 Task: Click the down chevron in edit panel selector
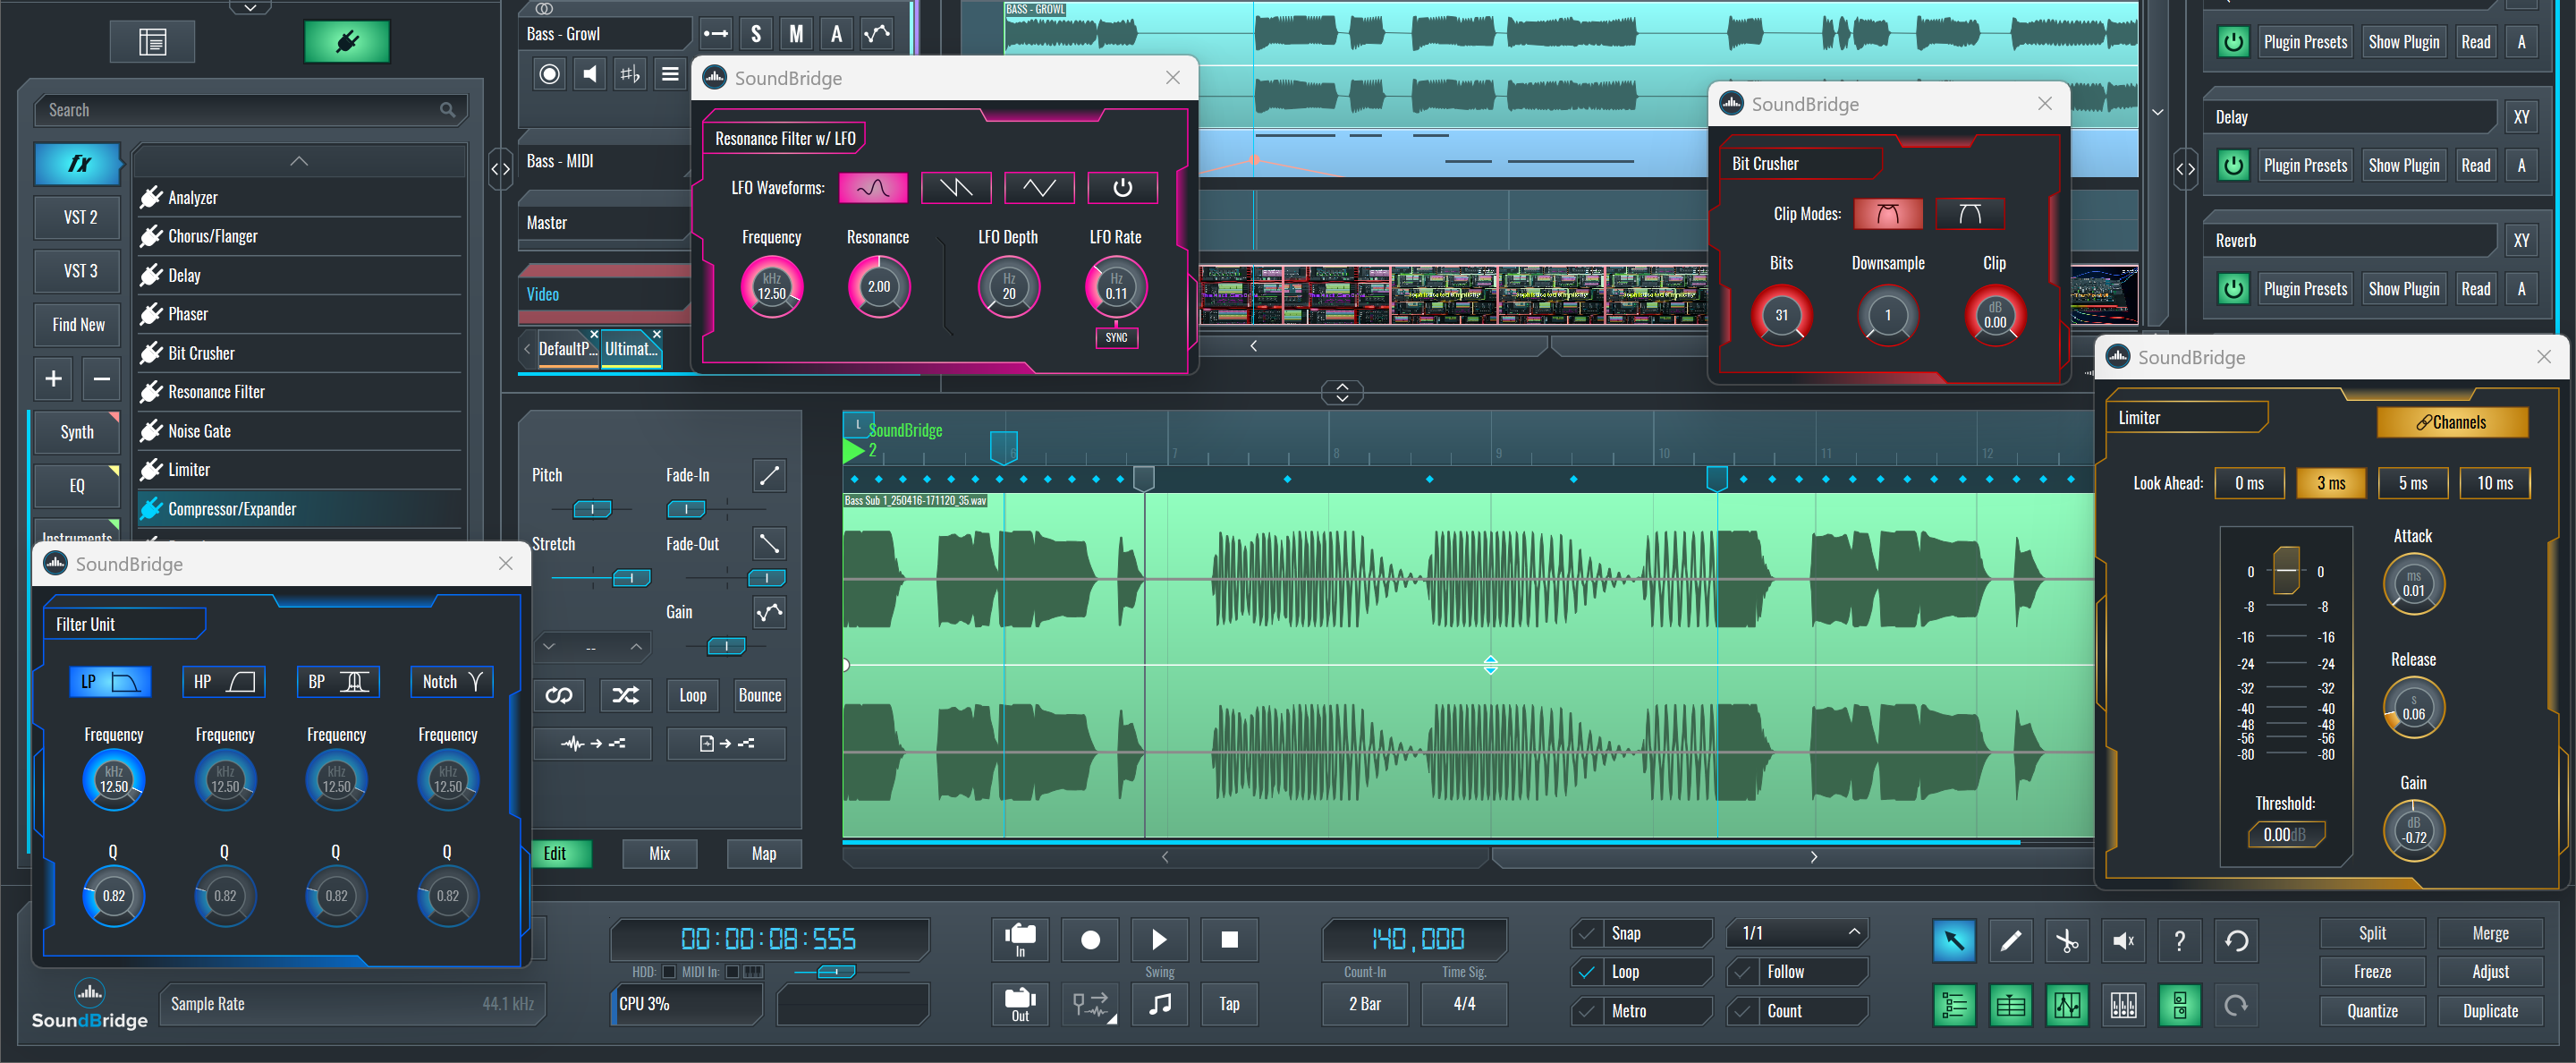coord(549,646)
